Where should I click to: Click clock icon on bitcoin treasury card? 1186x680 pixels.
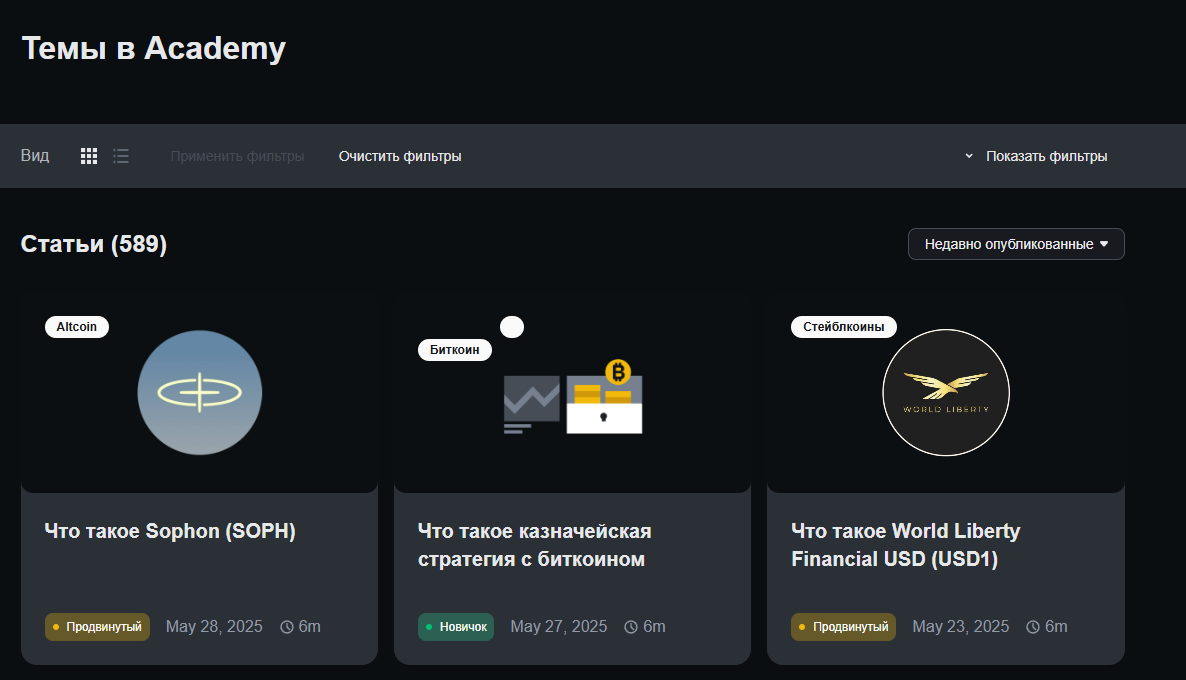pyautogui.click(x=631, y=627)
